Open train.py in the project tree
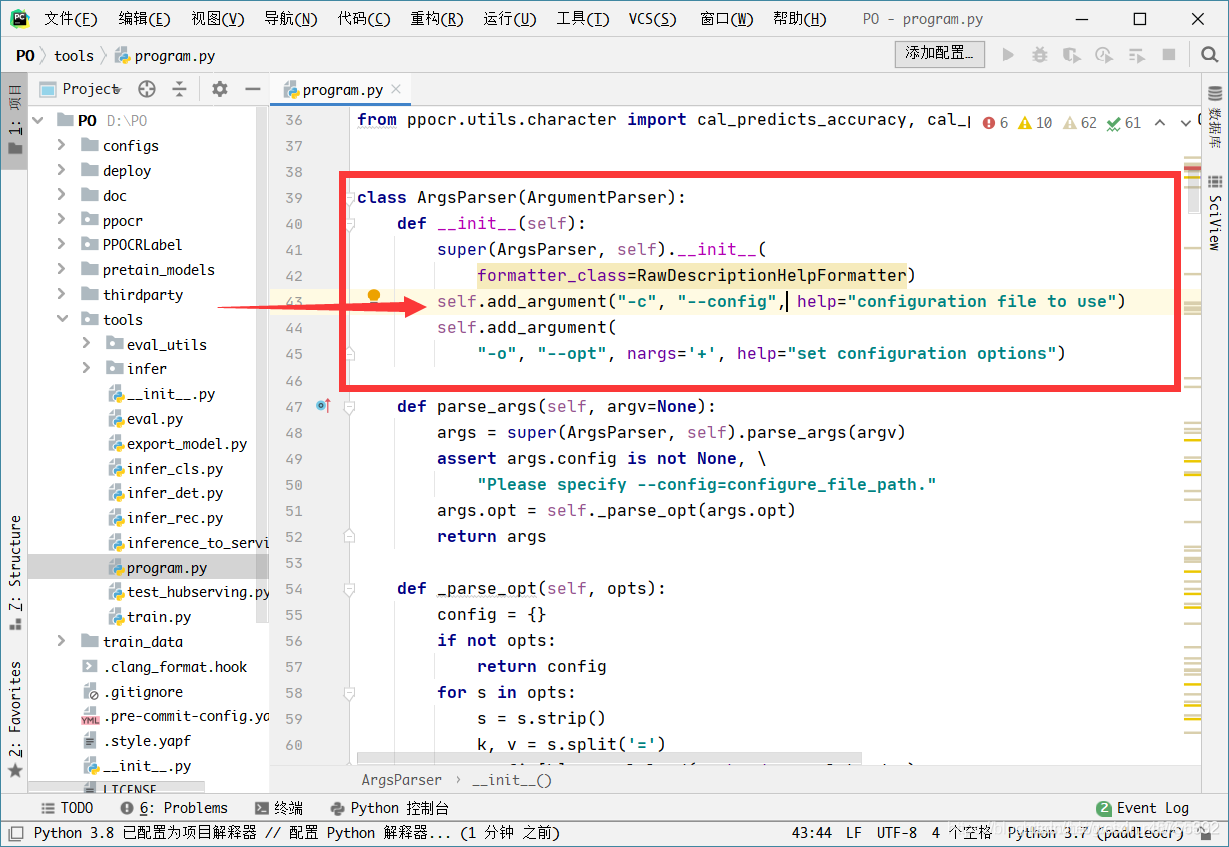 point(159,617)
